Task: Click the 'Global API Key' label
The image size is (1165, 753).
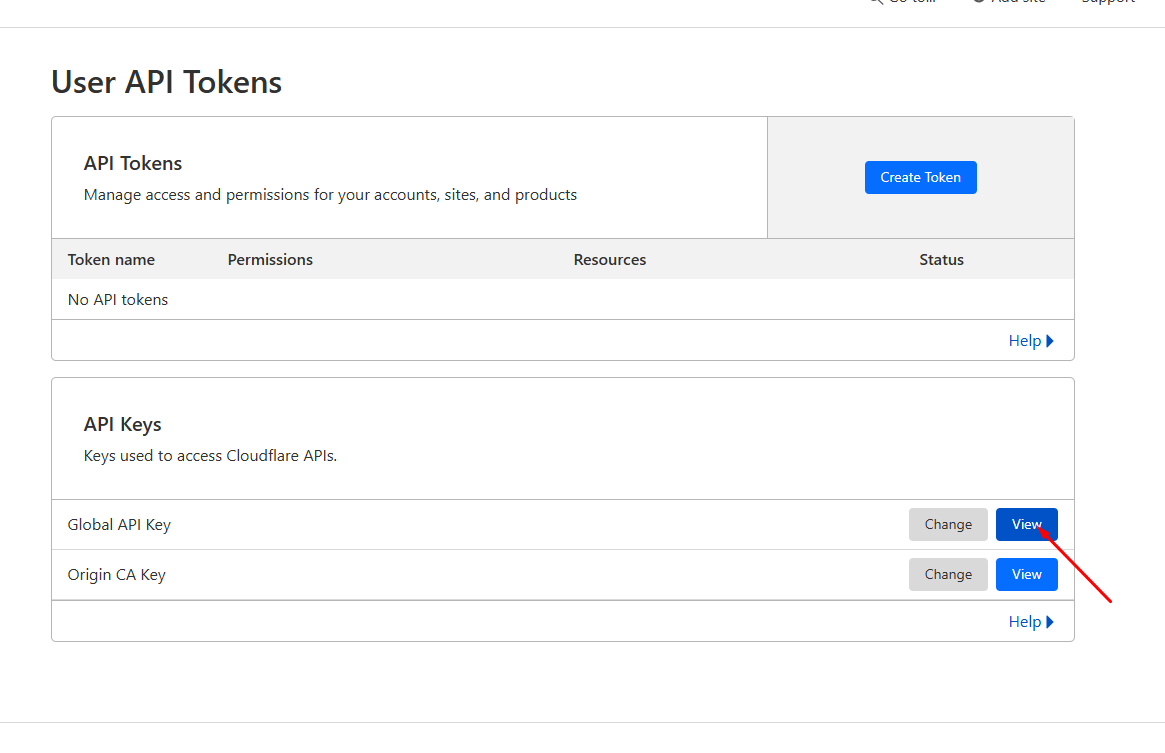Action: [119, 525]
